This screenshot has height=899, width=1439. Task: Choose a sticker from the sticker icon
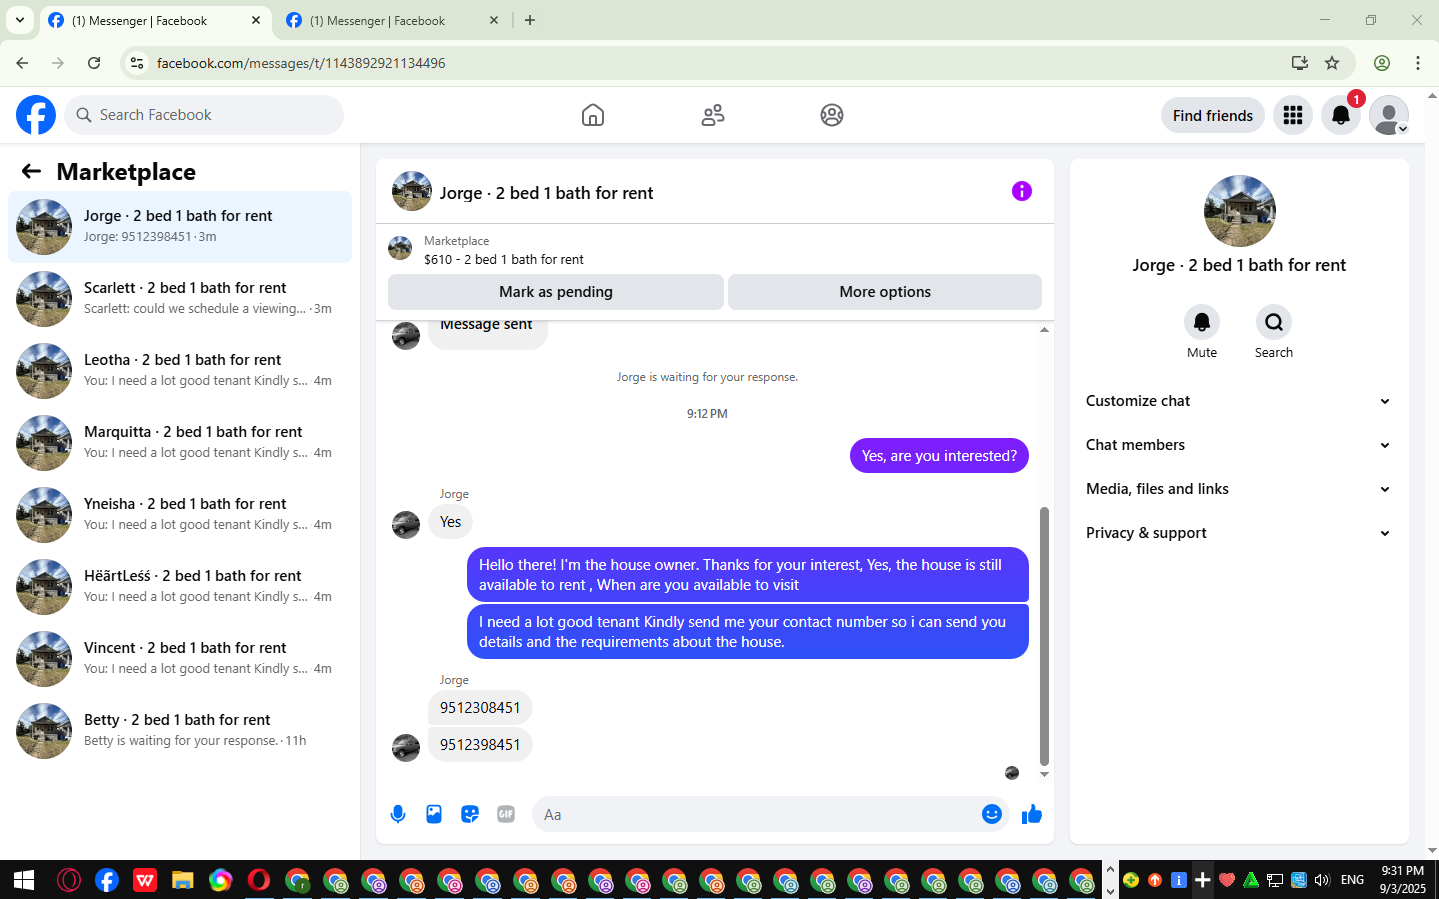tap(470, 814)
